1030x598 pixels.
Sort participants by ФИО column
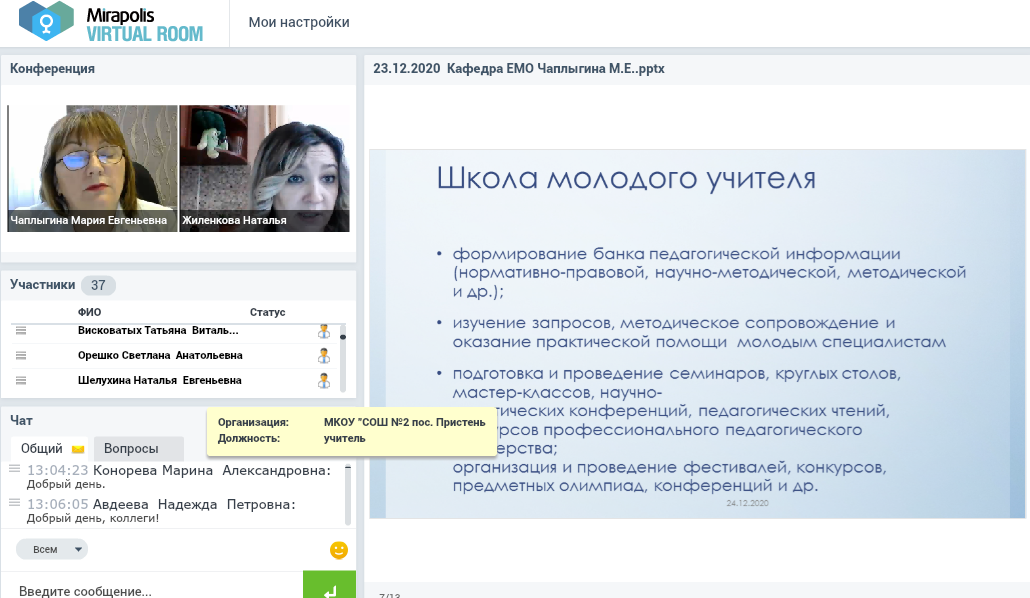point(89,312)
